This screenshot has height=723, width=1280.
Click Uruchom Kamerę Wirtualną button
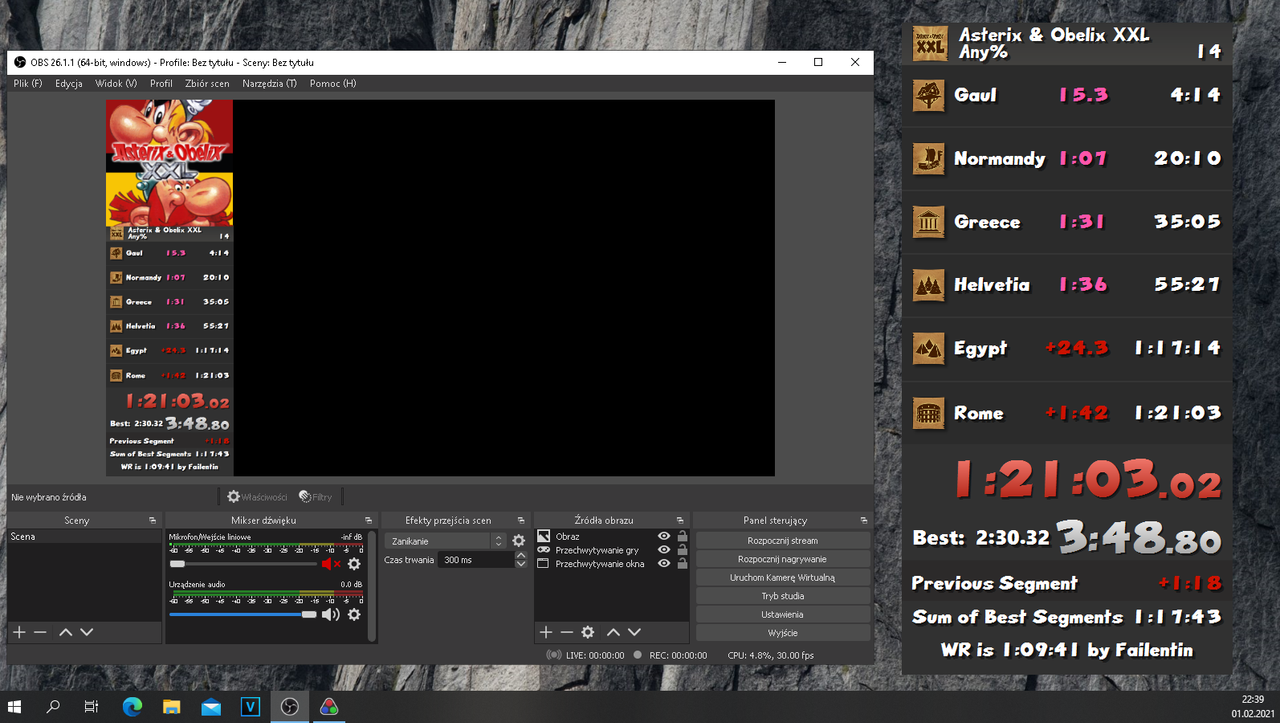click(783, 577)
